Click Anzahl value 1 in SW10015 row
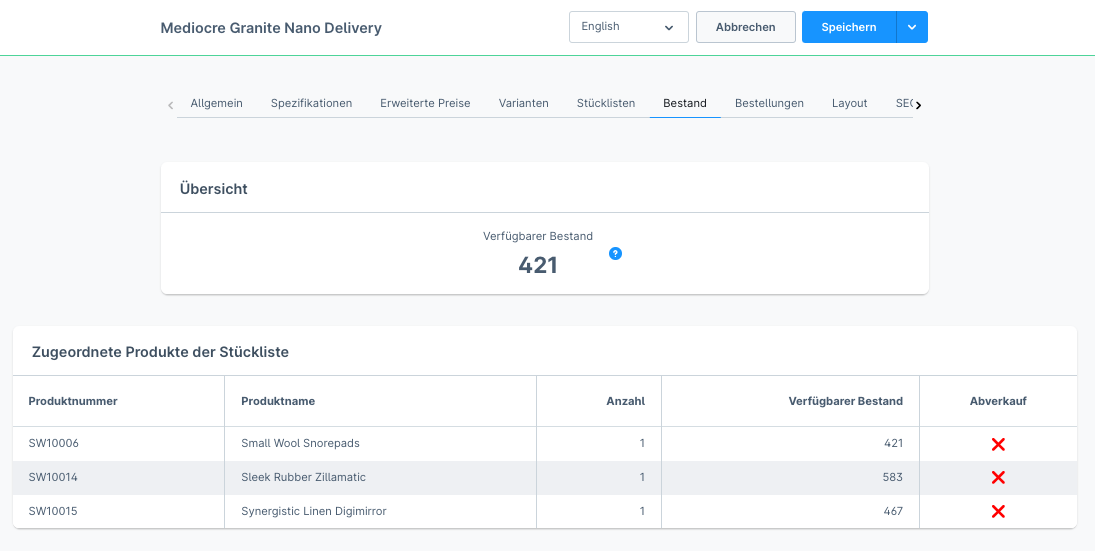This screenshot has width=1095, height=551. pos(642,511)
